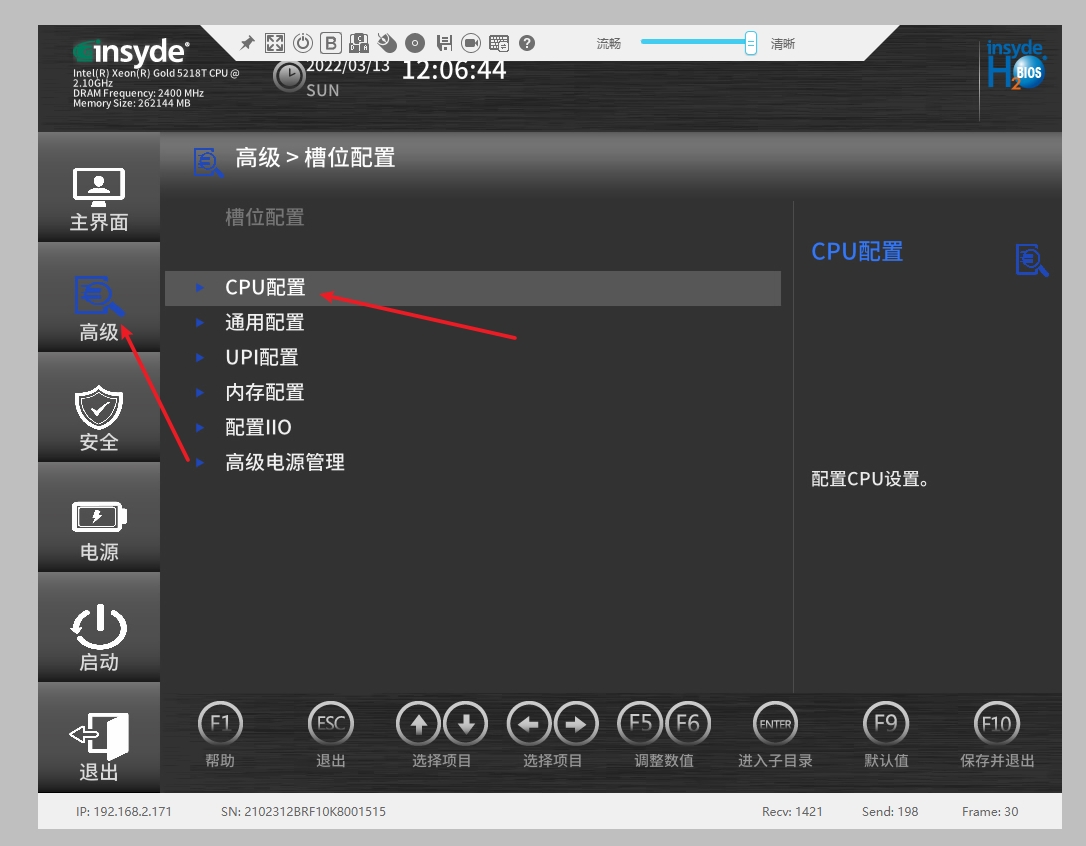
Task: Click the mouse icon in the toolbar
Action: tap(387, 43)
